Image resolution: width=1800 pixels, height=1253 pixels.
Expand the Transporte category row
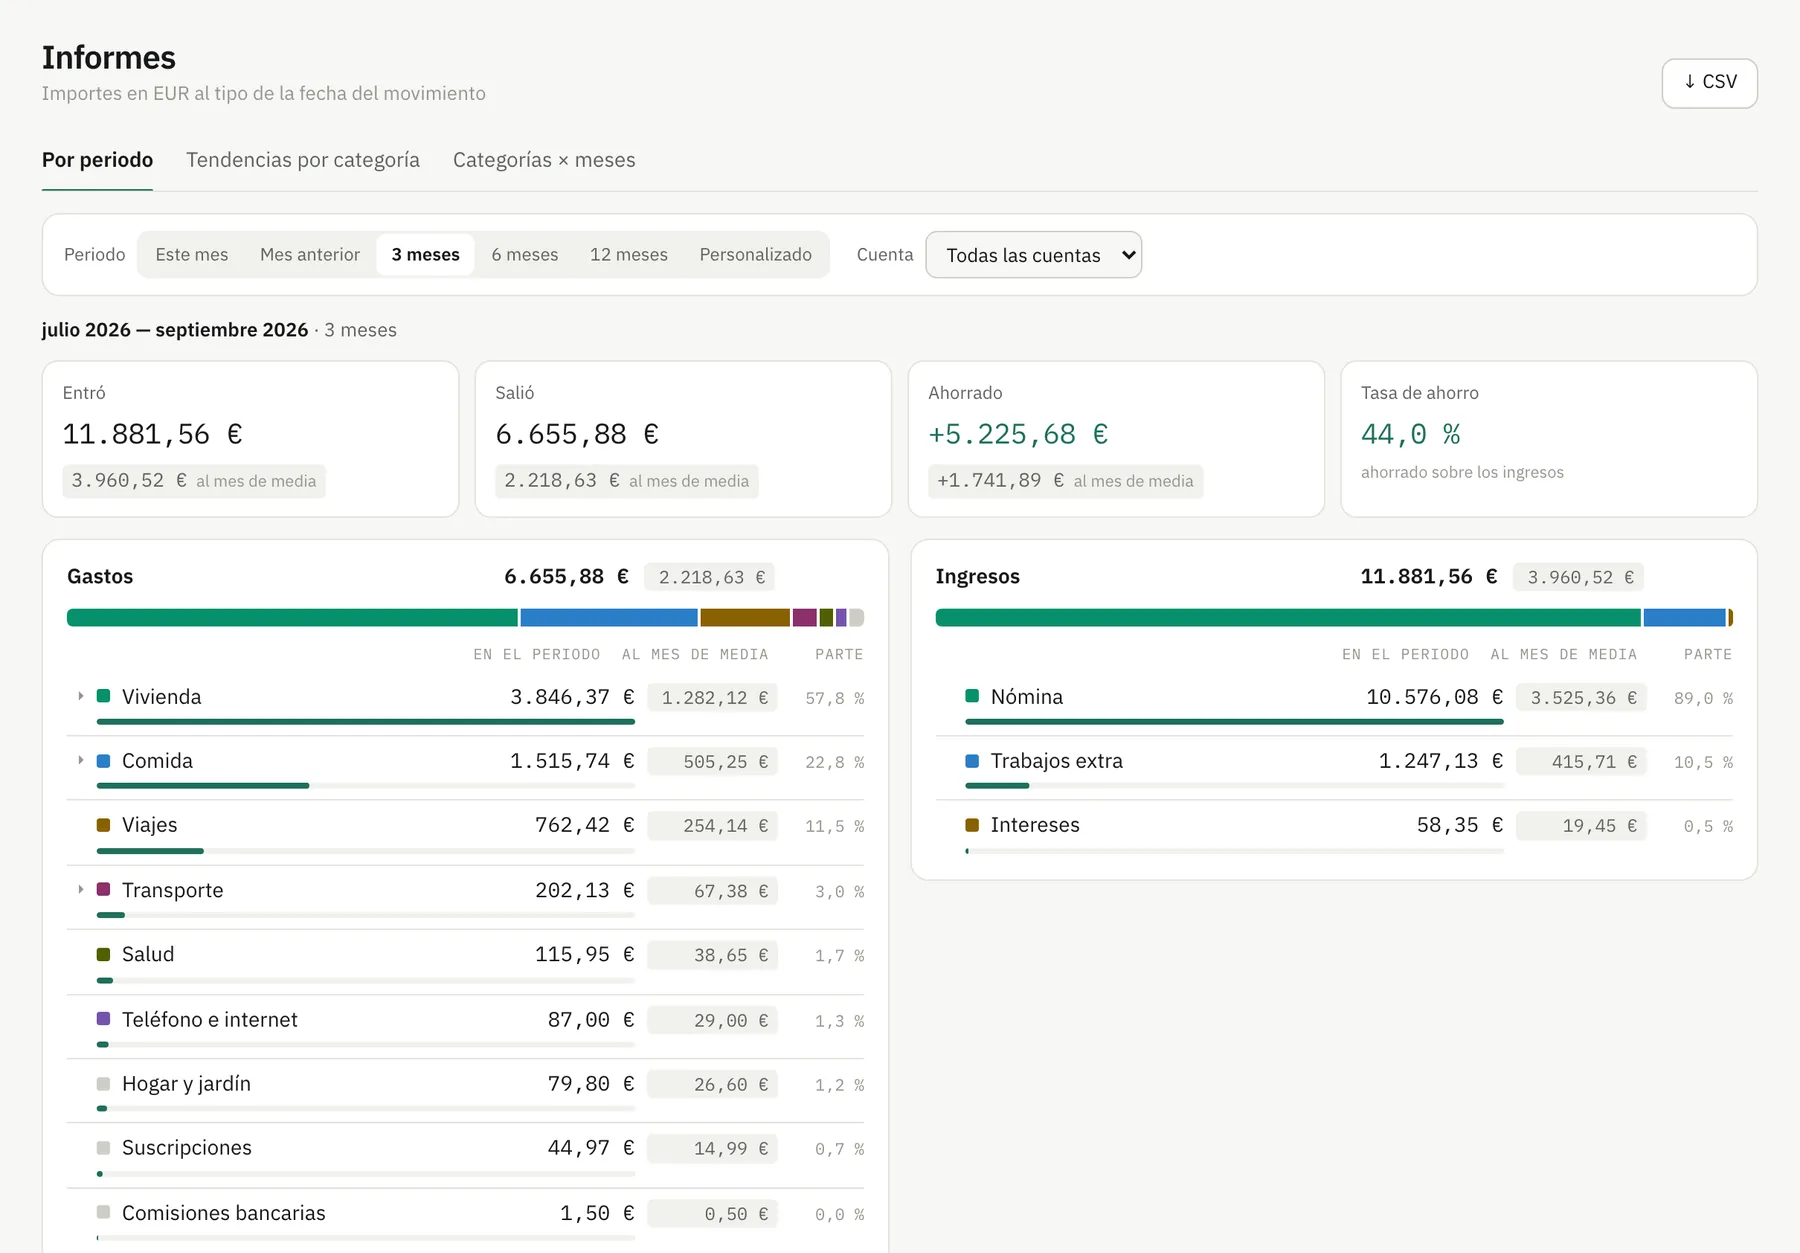81,889
